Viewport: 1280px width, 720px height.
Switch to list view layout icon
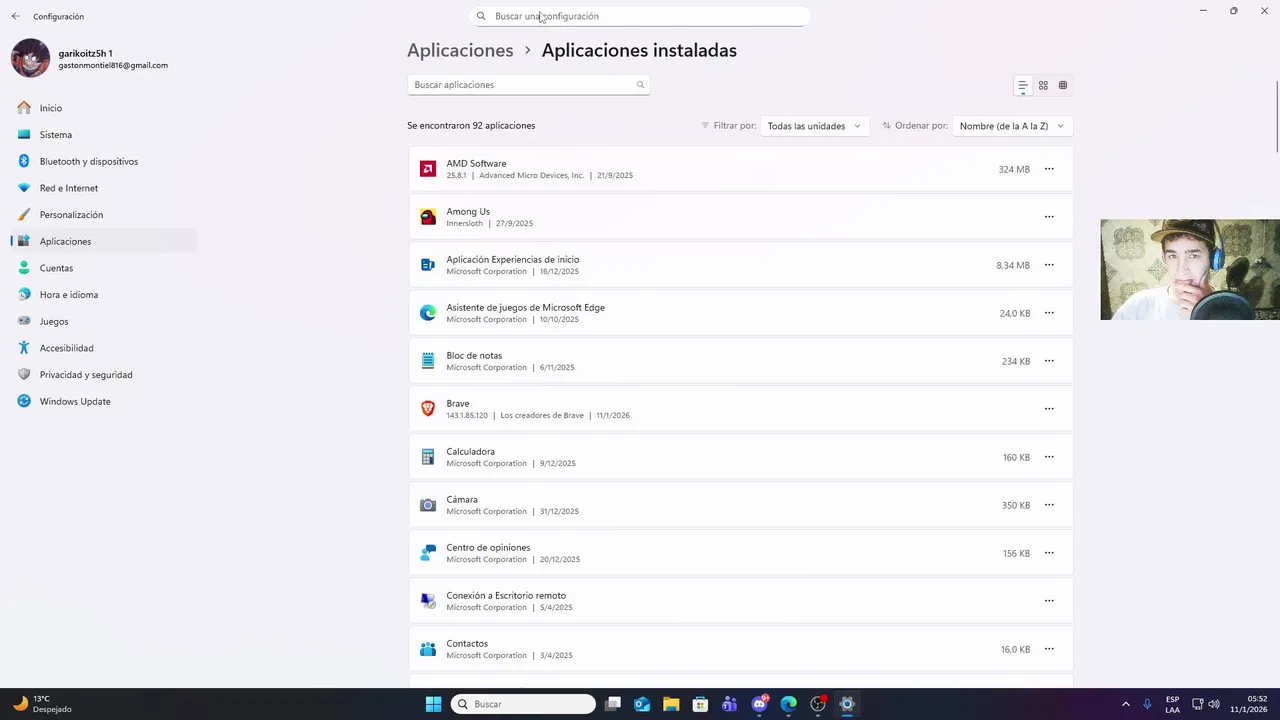point(1023,86)
